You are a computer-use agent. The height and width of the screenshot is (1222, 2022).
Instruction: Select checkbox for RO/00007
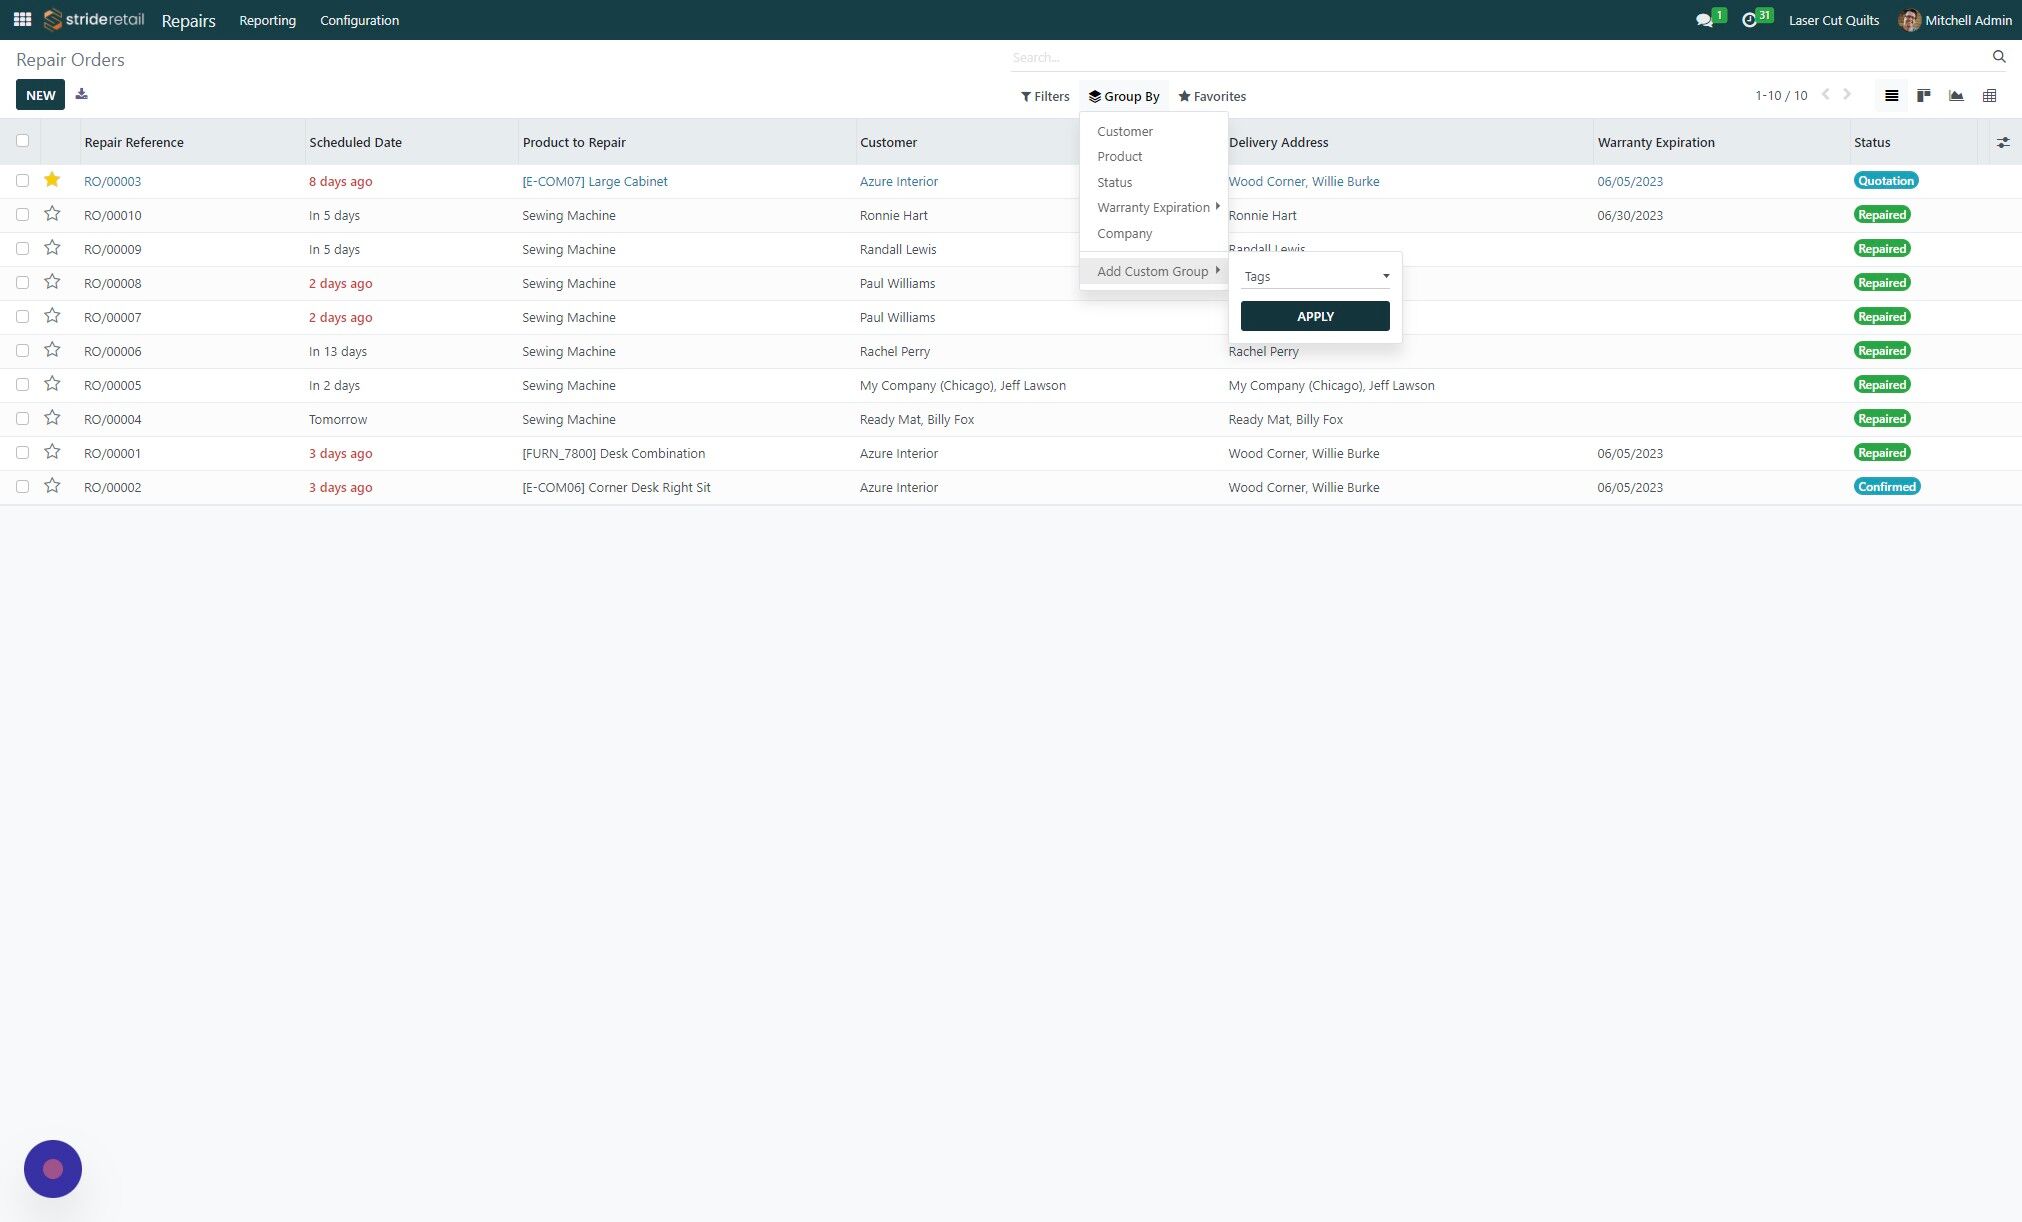22,317
